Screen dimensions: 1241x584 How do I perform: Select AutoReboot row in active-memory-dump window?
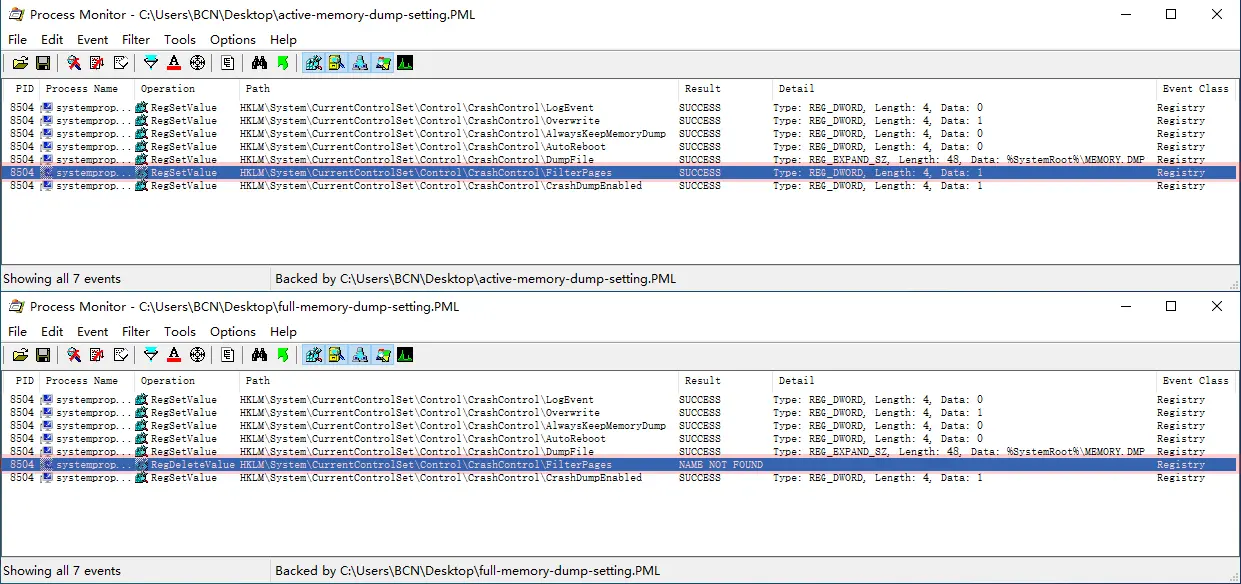click(620, 147)
